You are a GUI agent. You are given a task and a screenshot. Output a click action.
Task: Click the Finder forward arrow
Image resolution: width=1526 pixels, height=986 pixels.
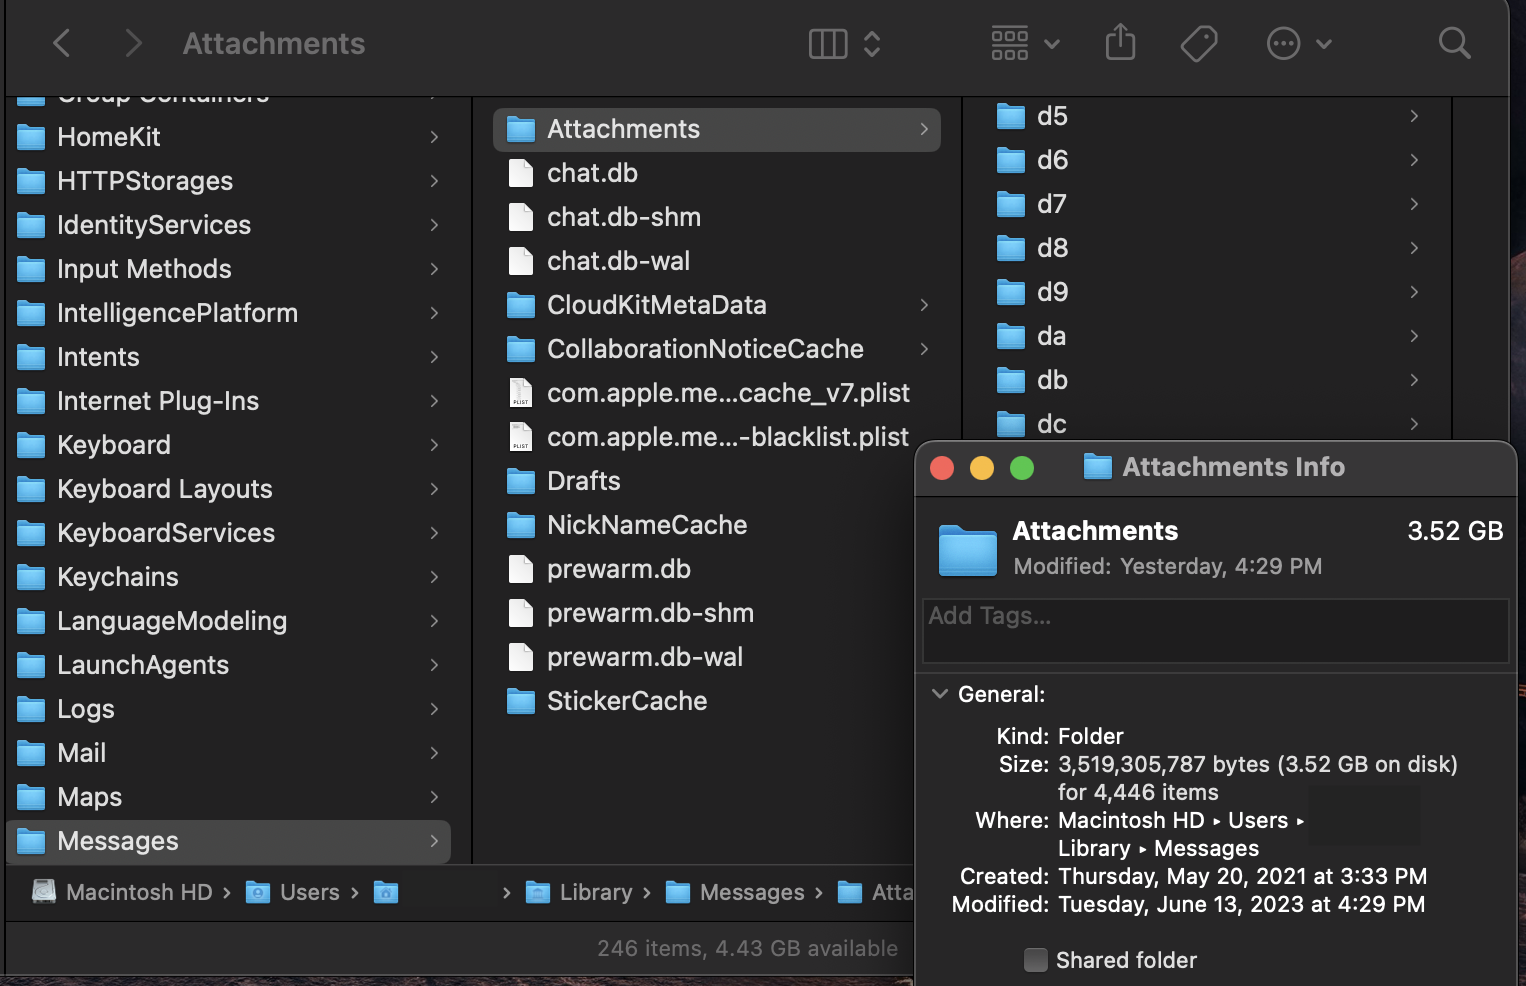pos(133,44)
